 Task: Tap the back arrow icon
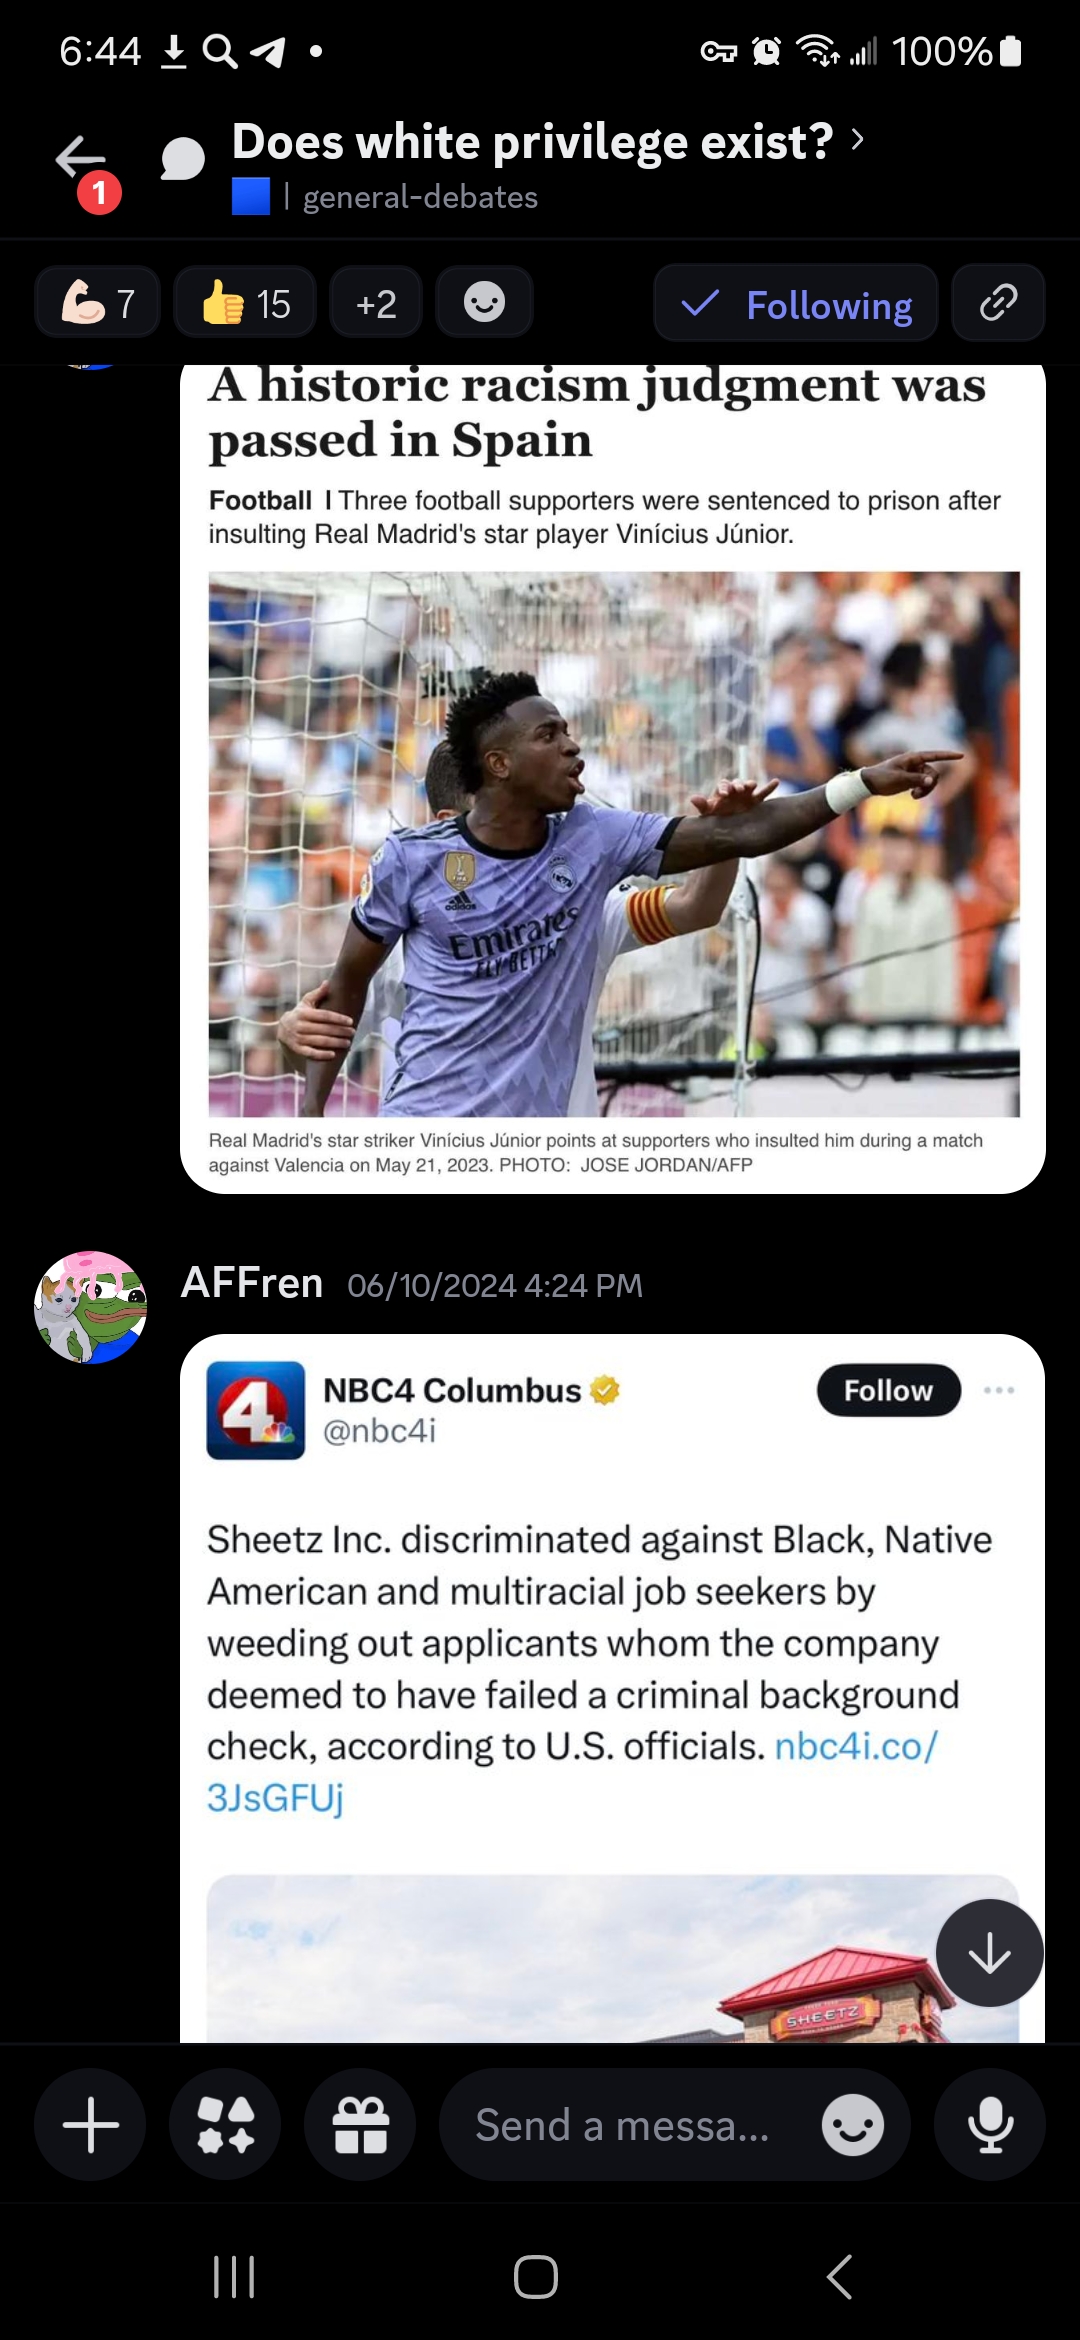(81, 159)
